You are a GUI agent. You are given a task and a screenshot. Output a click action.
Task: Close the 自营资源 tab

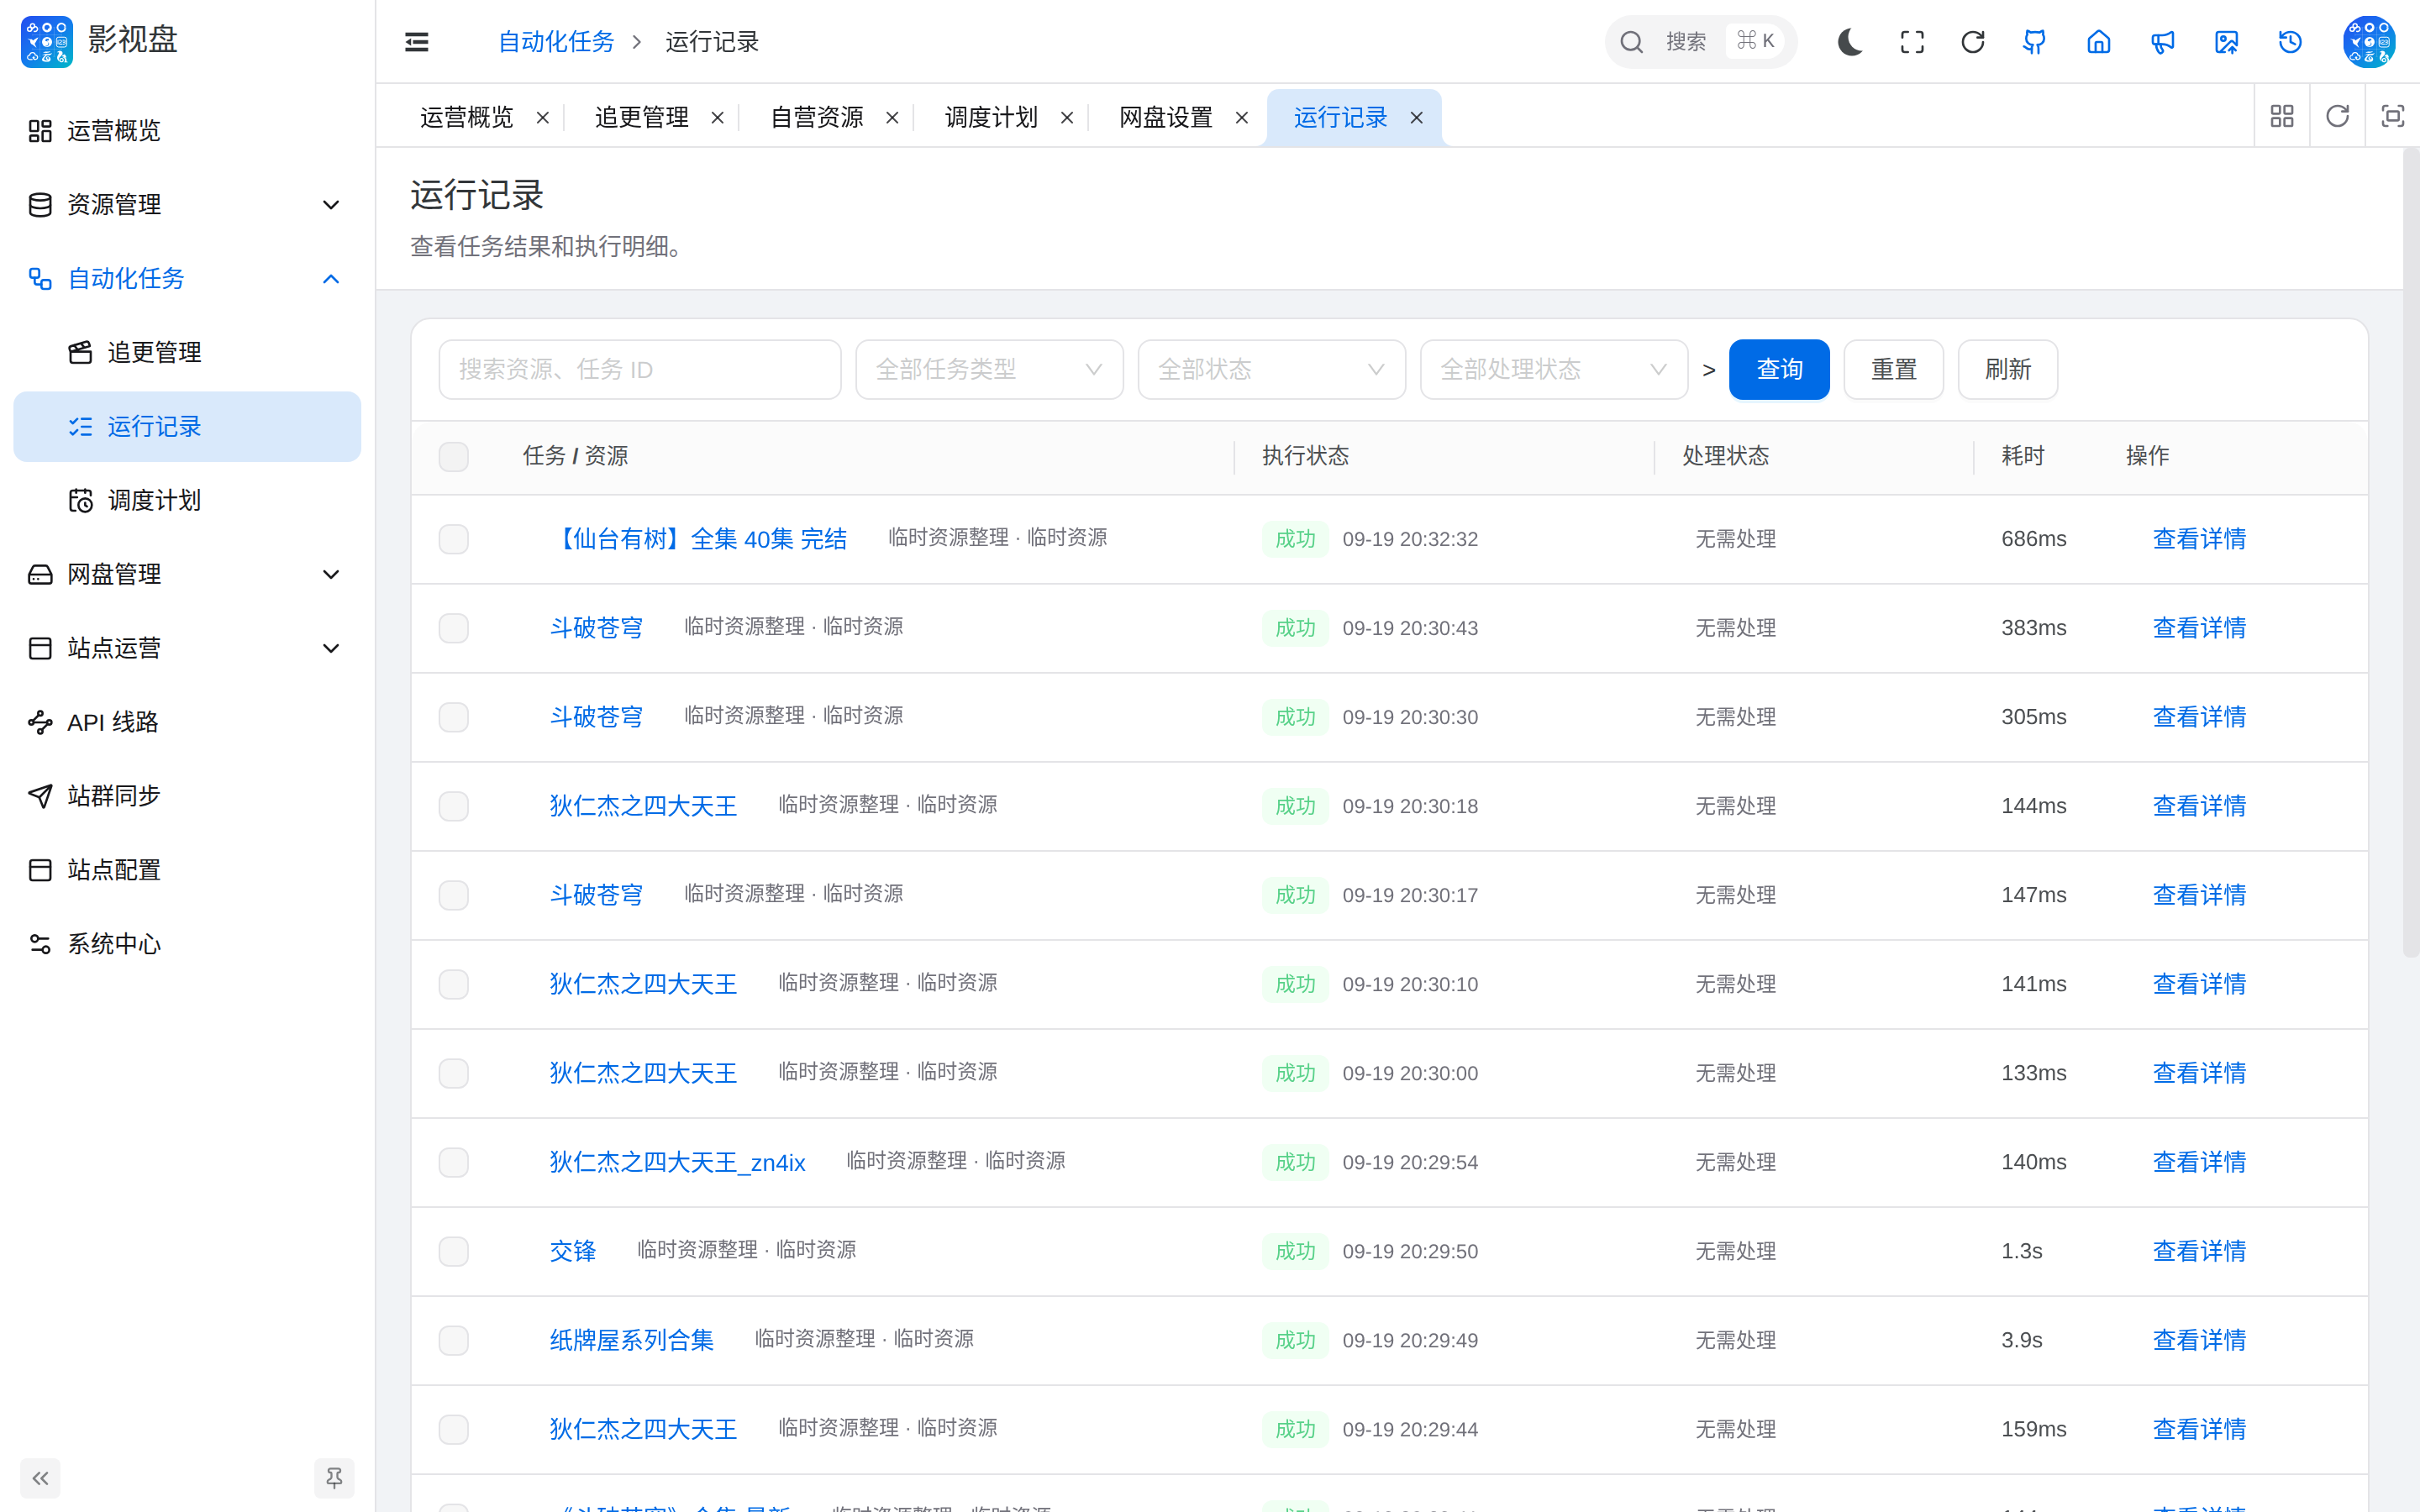click(x=892, y=118)
